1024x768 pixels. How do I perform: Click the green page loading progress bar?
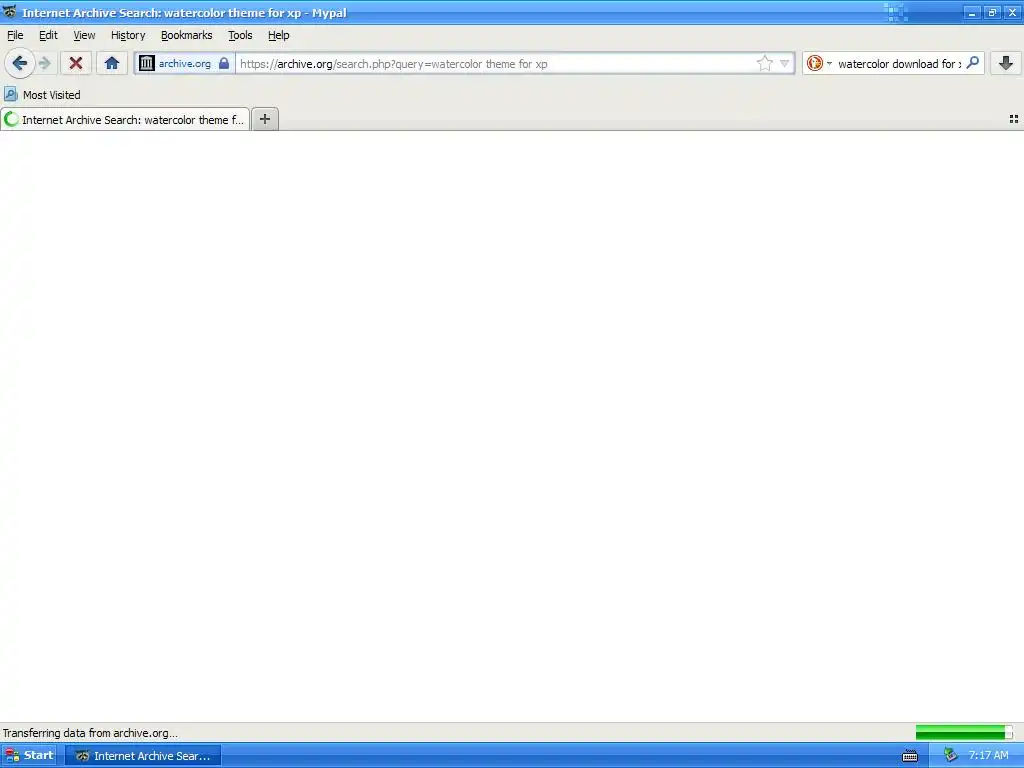point(964,733)
